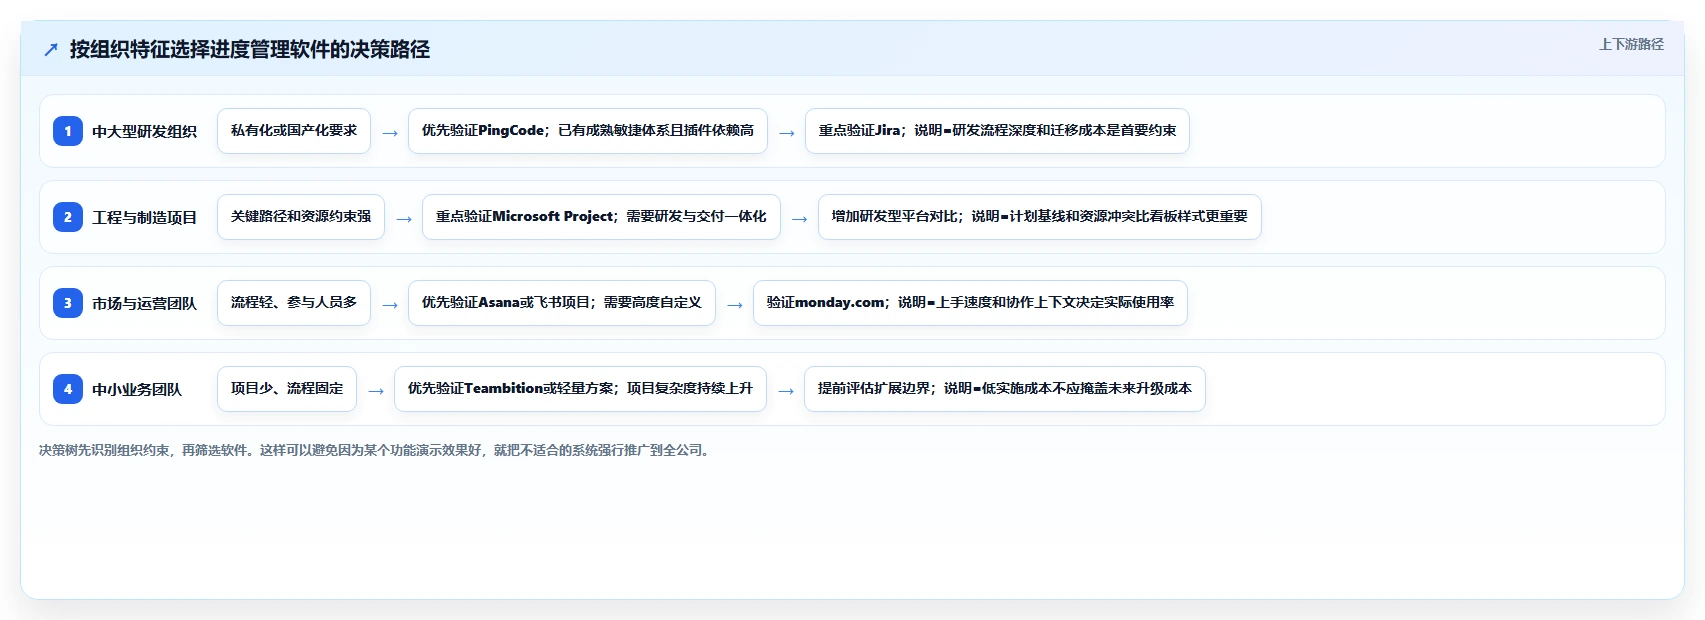This screenshot has width=1705, height=620.
Task: Click the 增加研发型平台对比 step box
Action: 1040,217
